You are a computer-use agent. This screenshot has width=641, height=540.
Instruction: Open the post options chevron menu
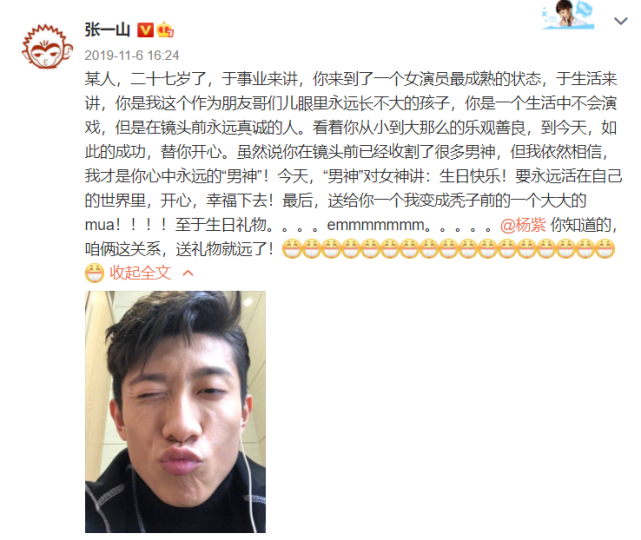[x=621, y=21]
